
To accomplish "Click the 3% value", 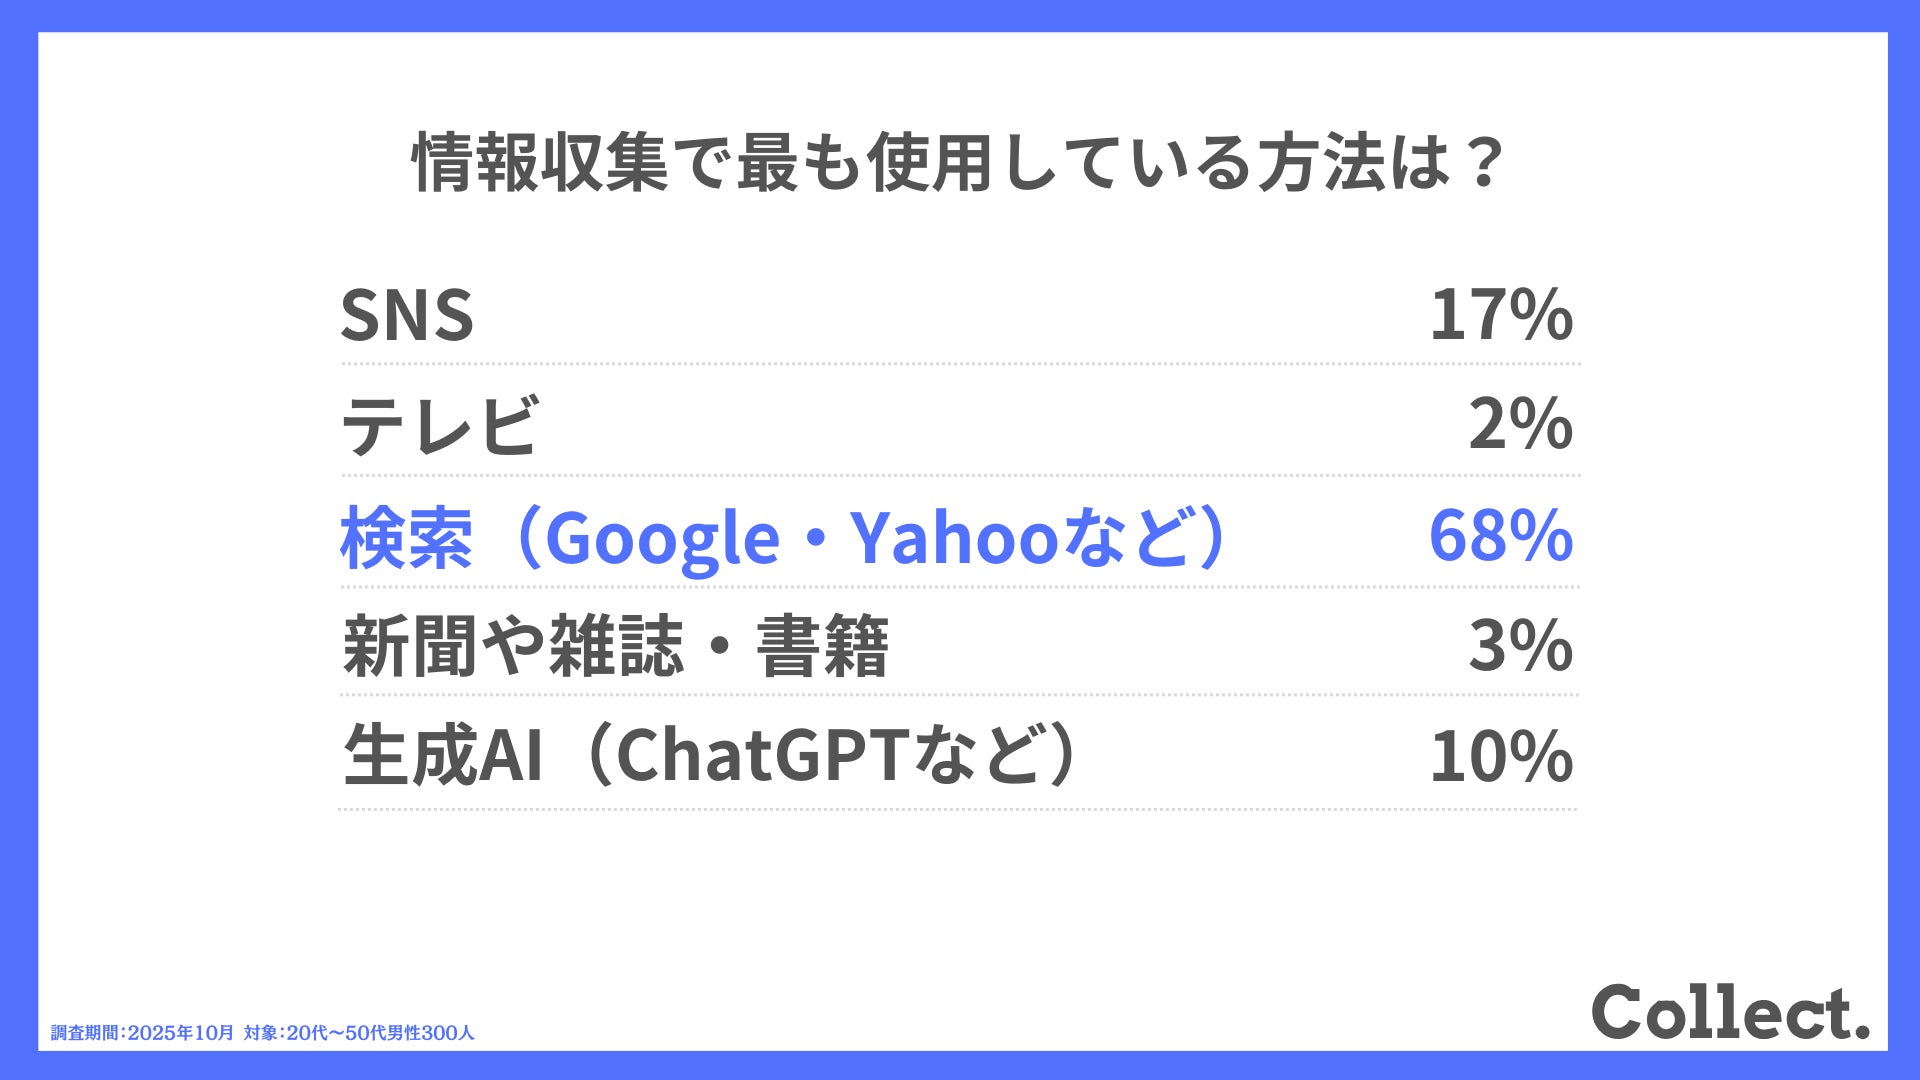I will pyautogui.click(x=1520, y=646).
